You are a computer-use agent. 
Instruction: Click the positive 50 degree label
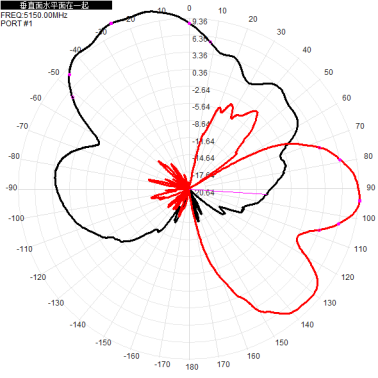(x=329, y=72)
